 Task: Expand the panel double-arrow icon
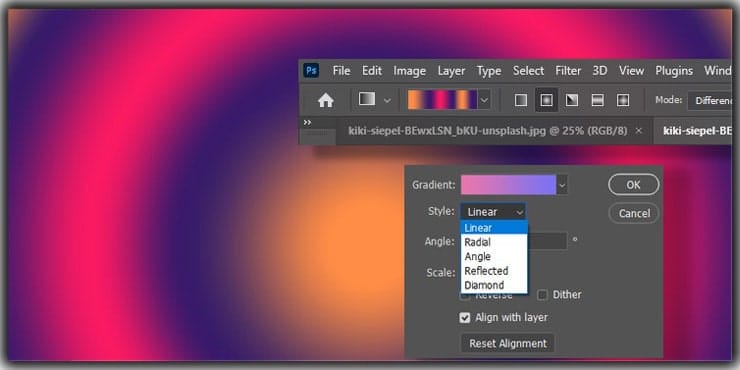click(307, 123)
